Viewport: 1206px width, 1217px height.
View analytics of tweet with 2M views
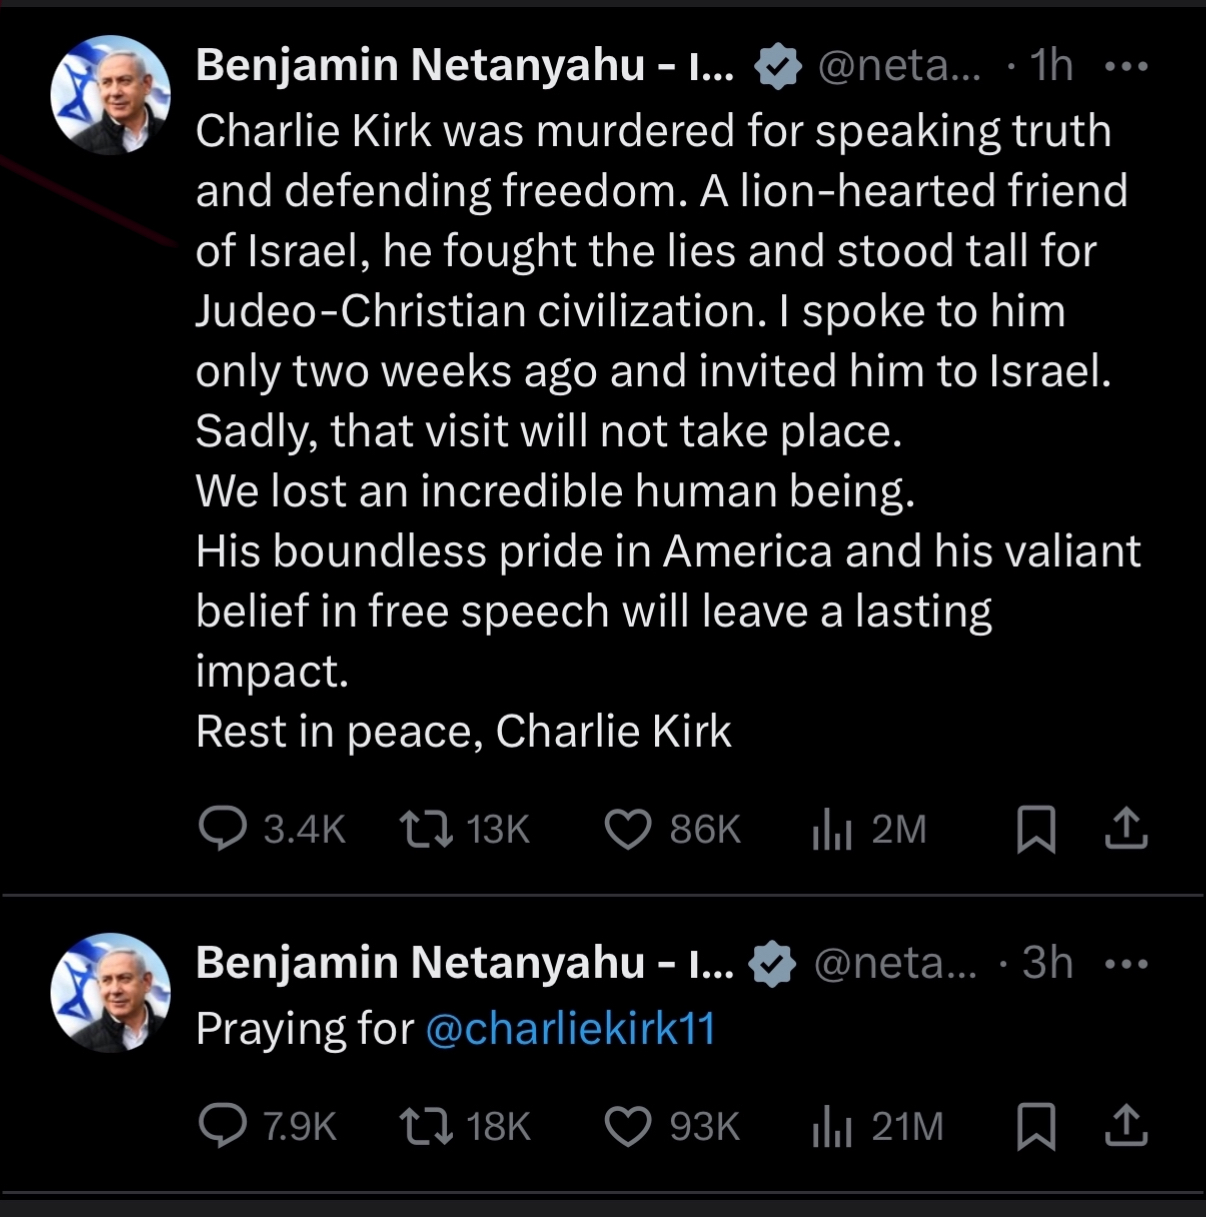pos(832,829)
